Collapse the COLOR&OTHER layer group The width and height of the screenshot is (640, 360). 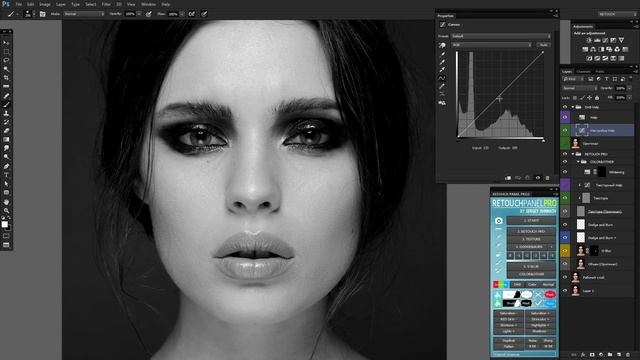tap(578, 162)
